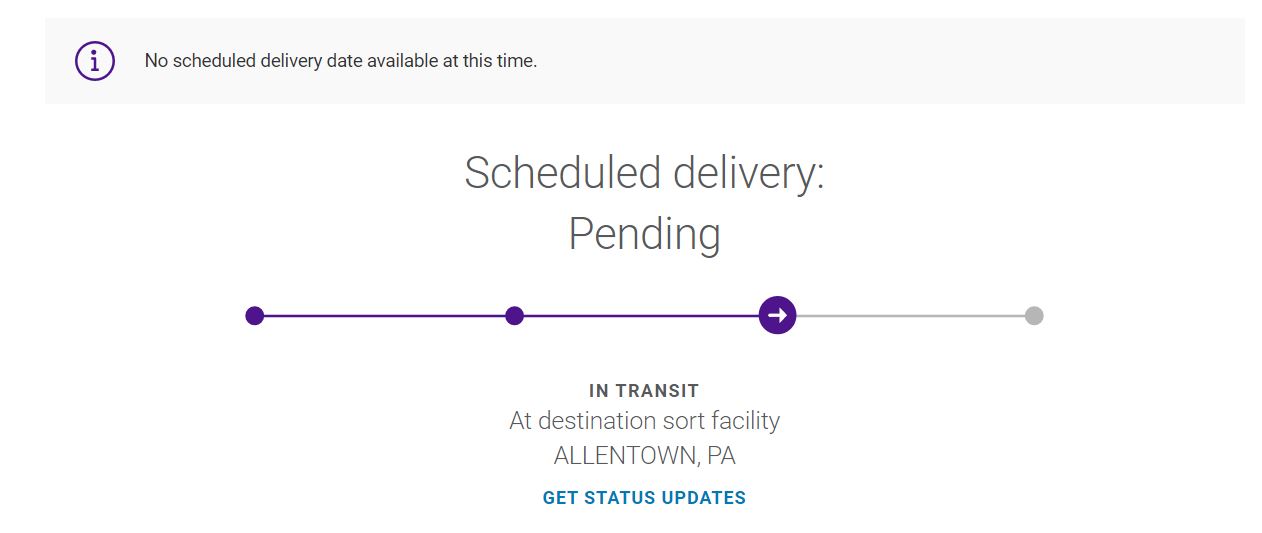Click the first purple progress dot

tap(255, 316)
